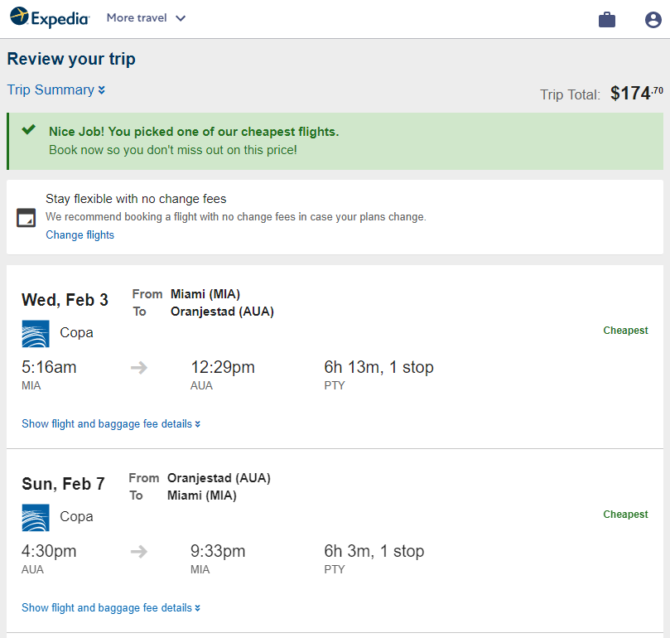This screenshot has width=670, height=638.
Task: Expand the Trip Summary section
Action: [56, 90]
